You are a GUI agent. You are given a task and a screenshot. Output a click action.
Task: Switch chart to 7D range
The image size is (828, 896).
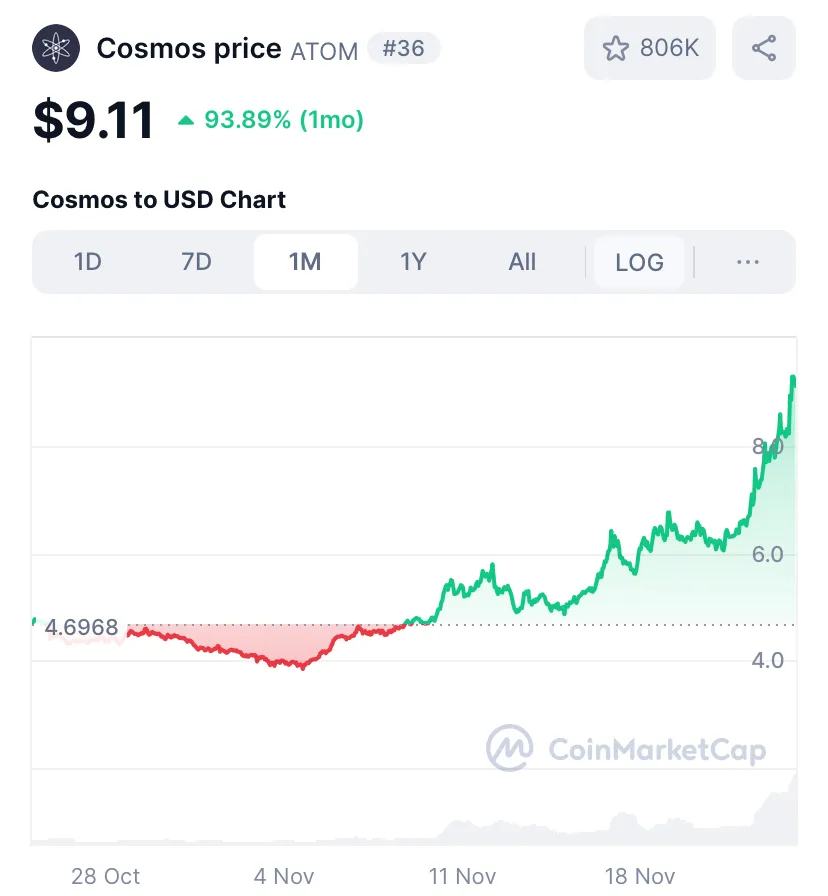(196, 262)
